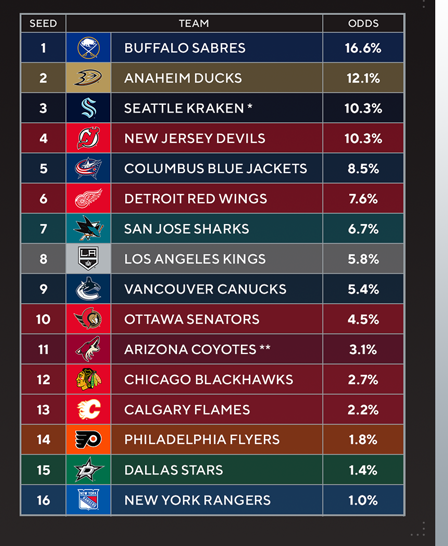Click the New York Rangers logo
Screen dimensions: 448x546
(88, 500)
